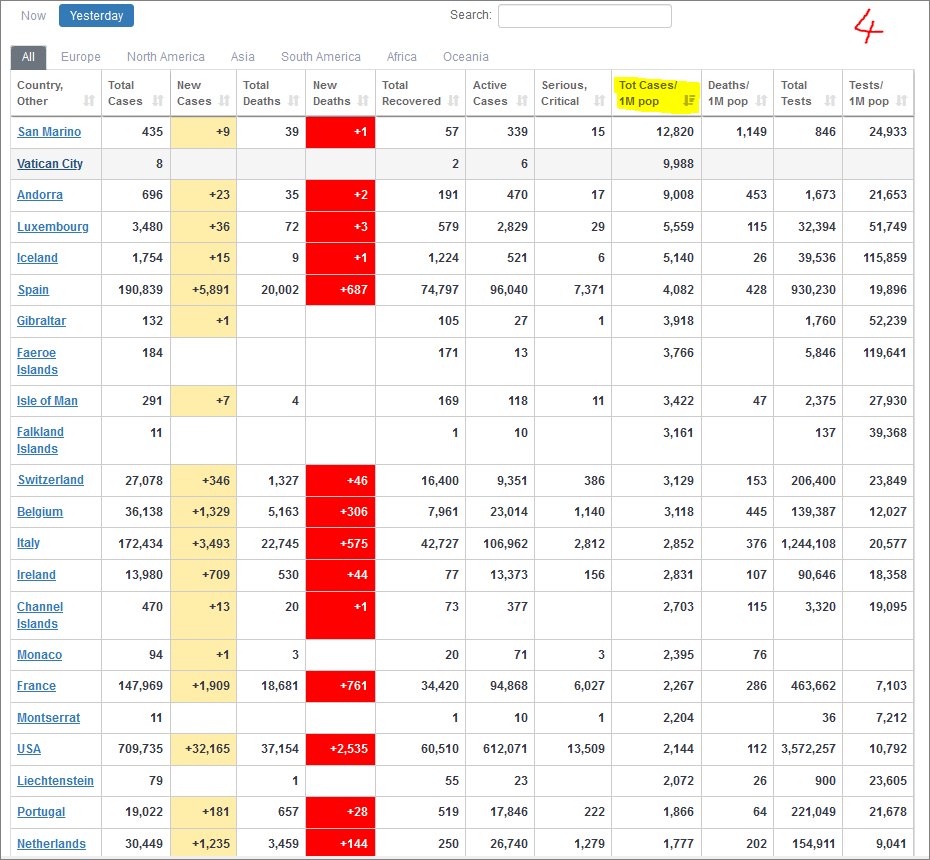Click highlighted Tot Cases/1M pop sort icon
This screenshot has width=930, height=860.
coord(689,101)
